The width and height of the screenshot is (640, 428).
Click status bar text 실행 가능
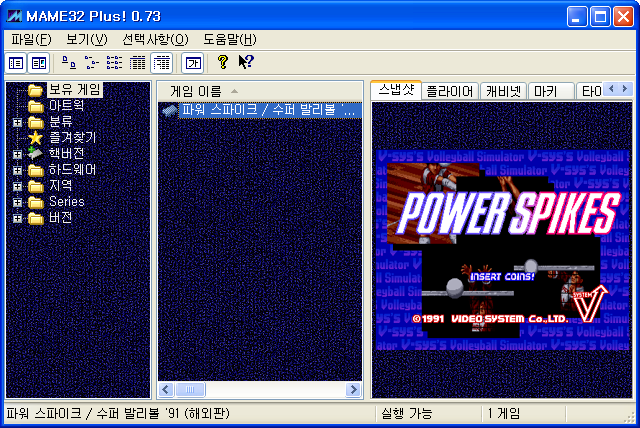coord(407,414)
